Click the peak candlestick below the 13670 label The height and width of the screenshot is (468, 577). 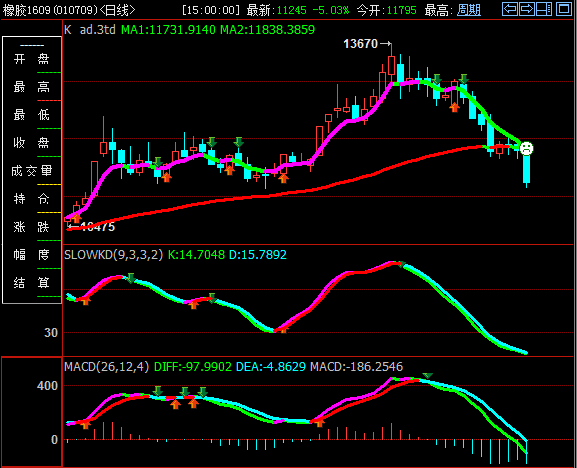(x=392, y=65)
